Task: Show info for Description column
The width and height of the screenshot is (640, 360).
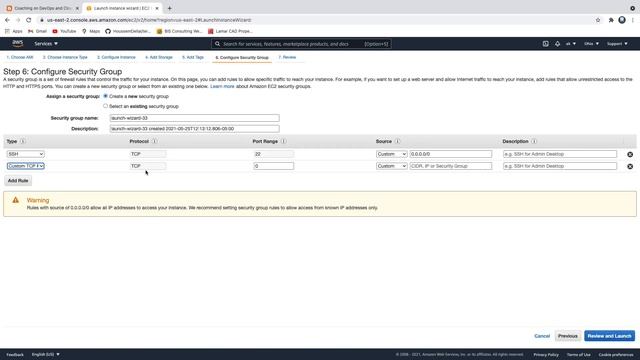Action: [x=534, y=141]
